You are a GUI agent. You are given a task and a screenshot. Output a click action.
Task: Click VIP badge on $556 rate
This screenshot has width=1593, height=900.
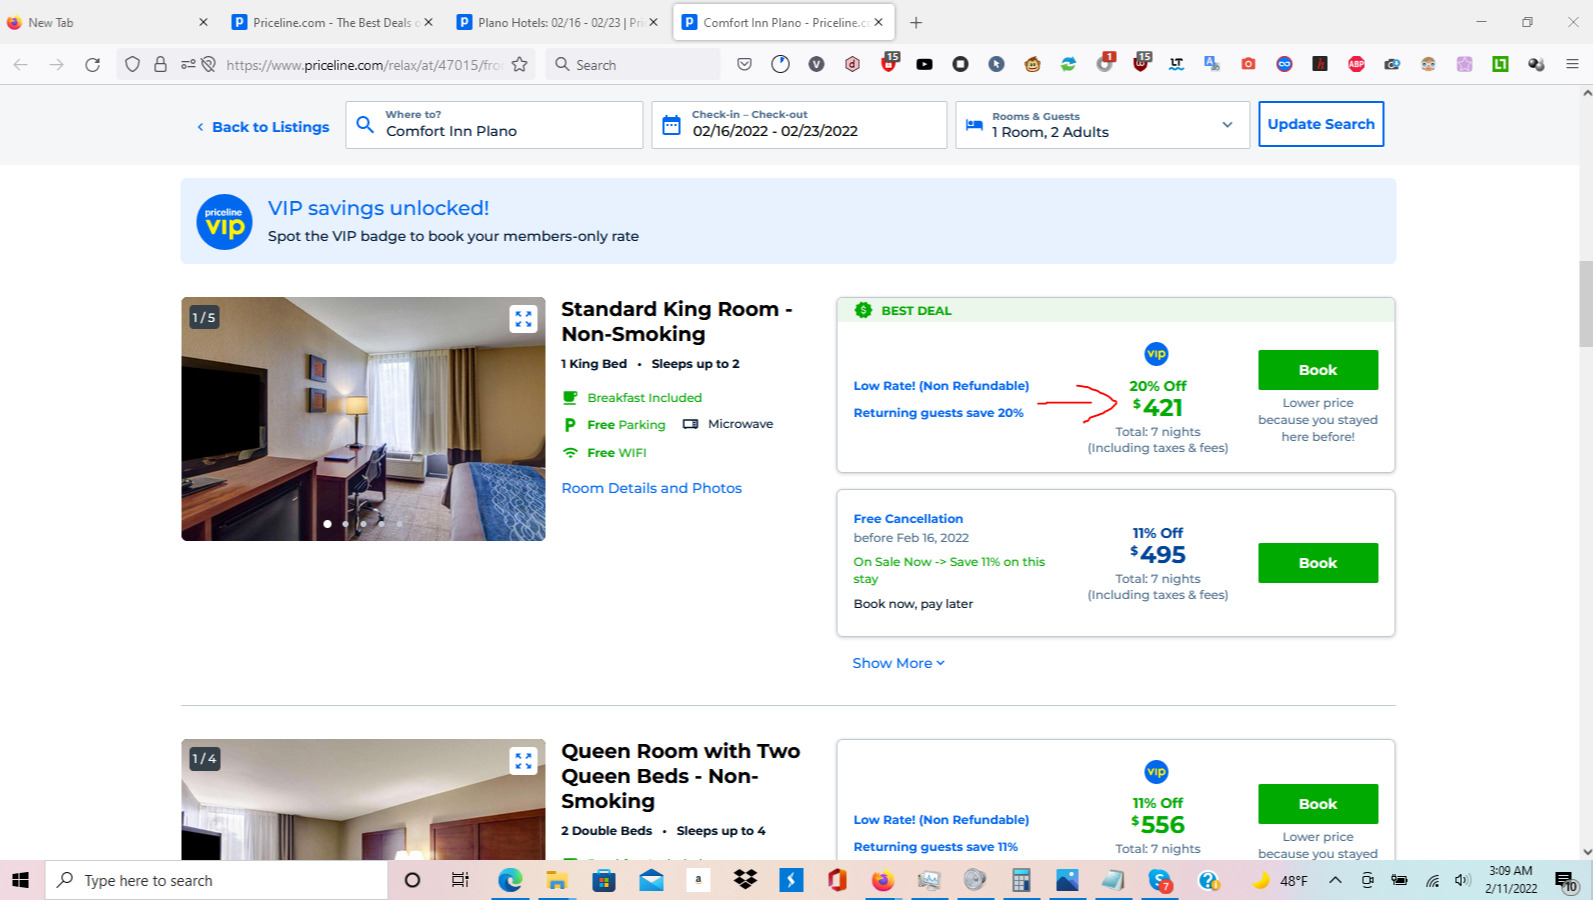(x=1156, y=772)
